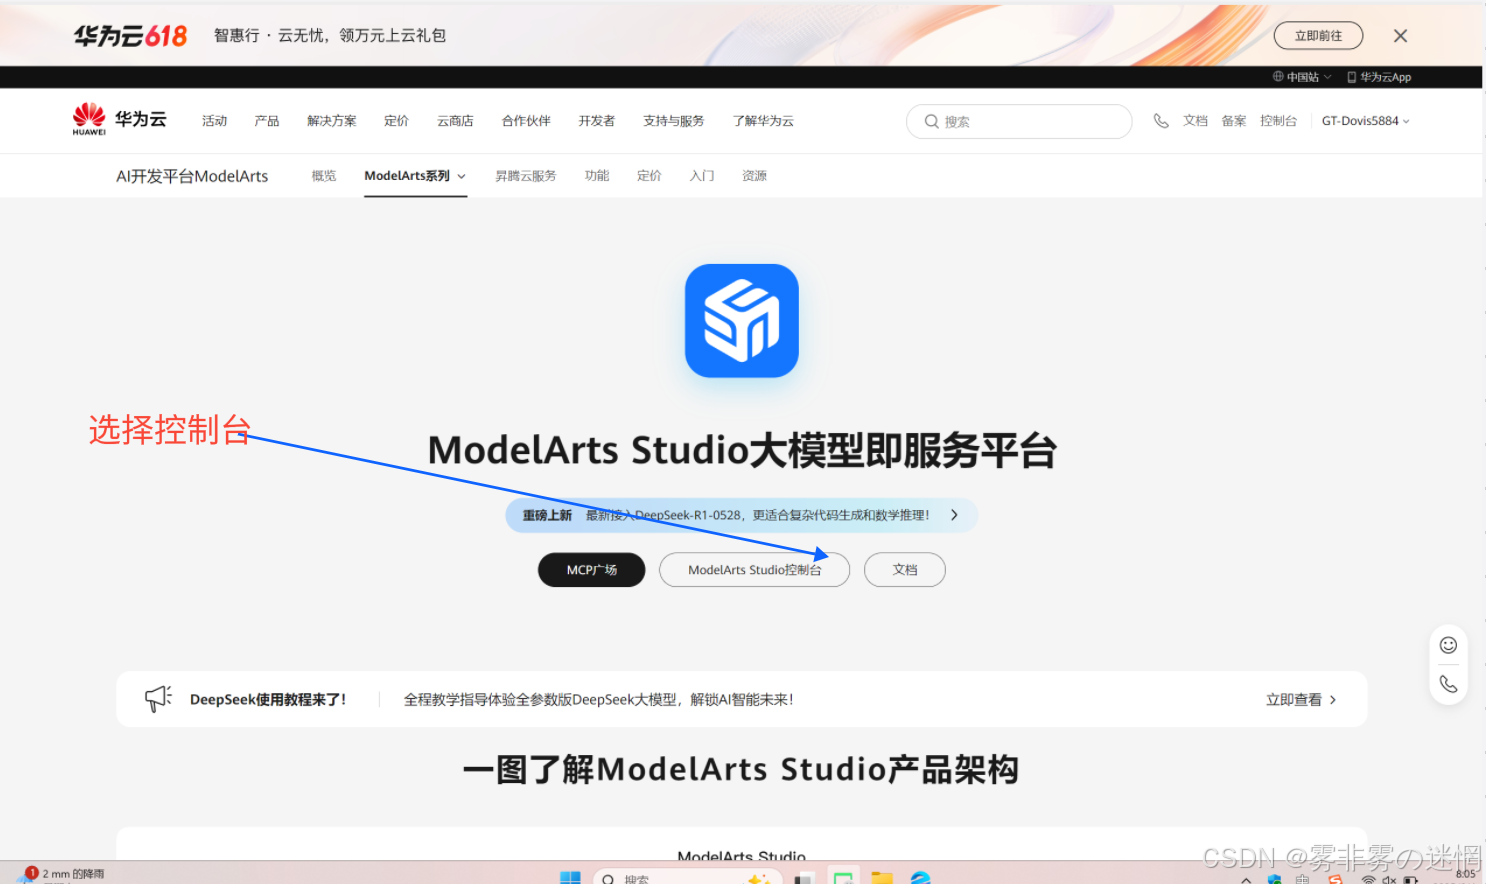Click the Huawei Cloud logo
This screenshot has width=1486, height=884.
point(119,119)
